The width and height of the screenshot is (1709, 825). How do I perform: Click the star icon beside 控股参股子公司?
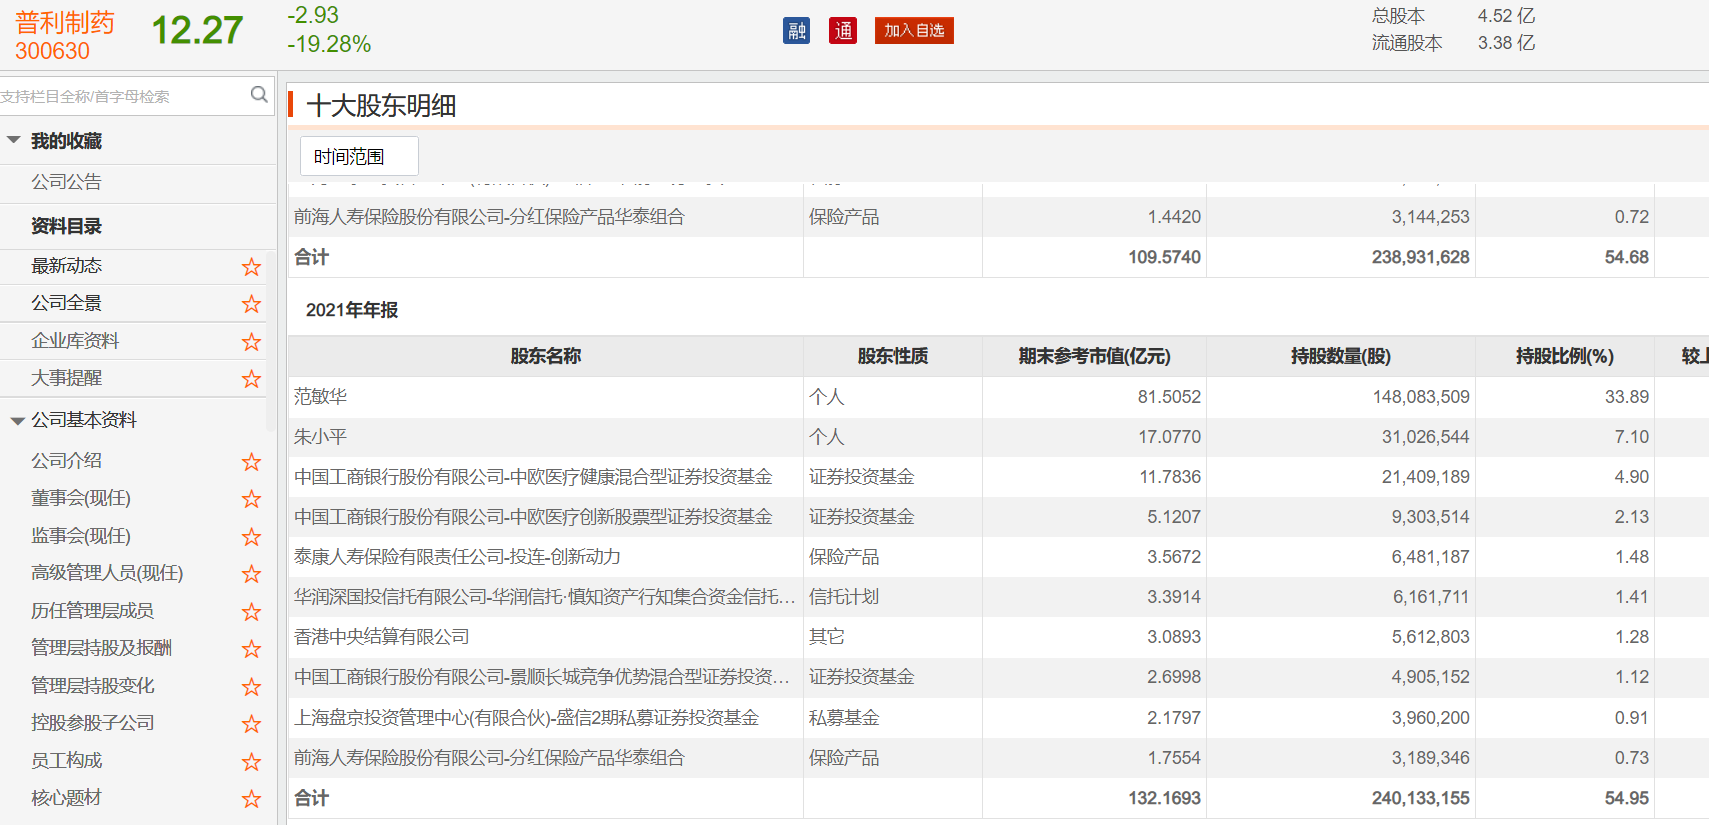[x=251, y=724]
